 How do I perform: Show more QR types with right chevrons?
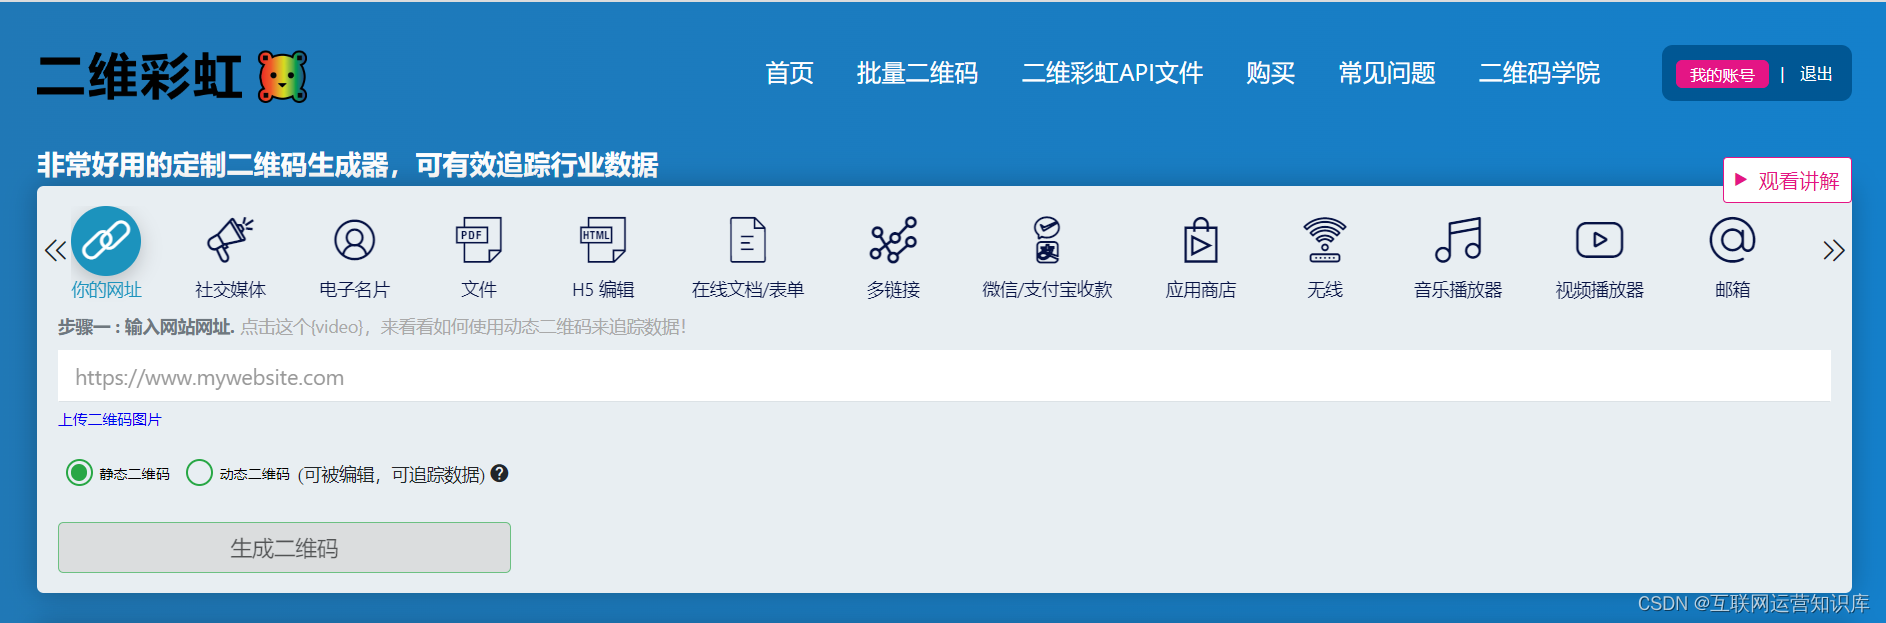tap(1833, 250)
